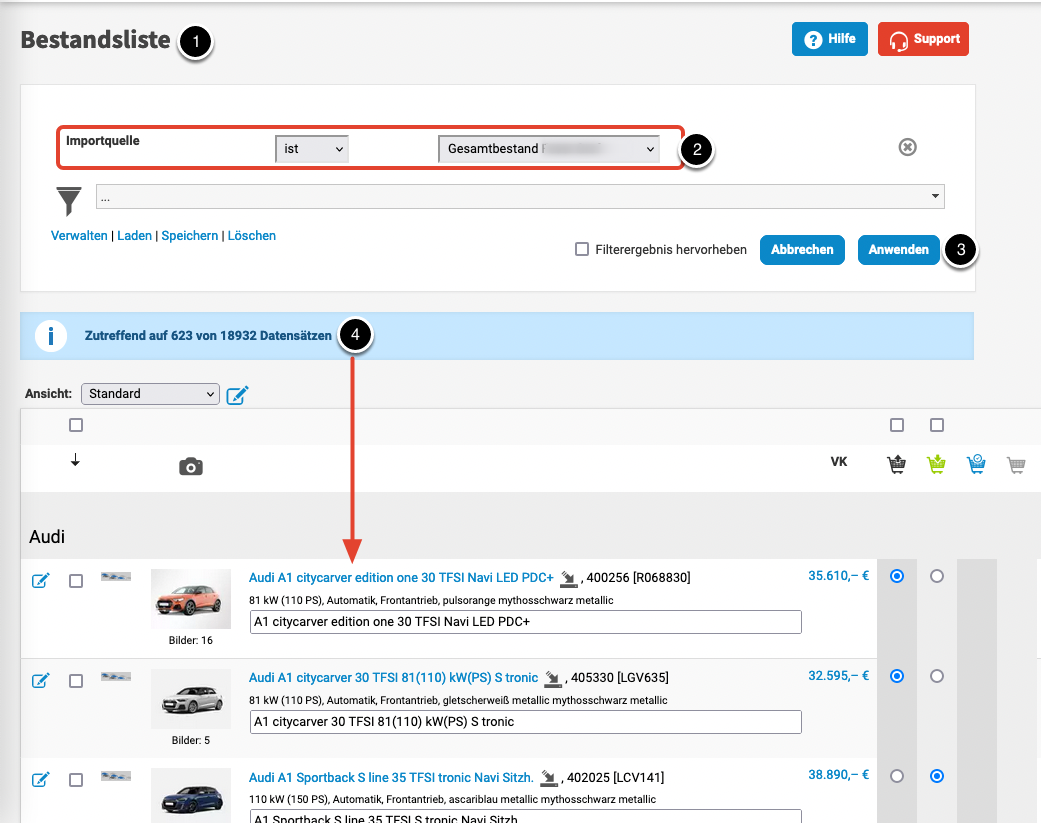This screenshot has width=1041, height=823.
Task: Open the 'ist' operator dropdown
Action: click(x=312, y=149)
